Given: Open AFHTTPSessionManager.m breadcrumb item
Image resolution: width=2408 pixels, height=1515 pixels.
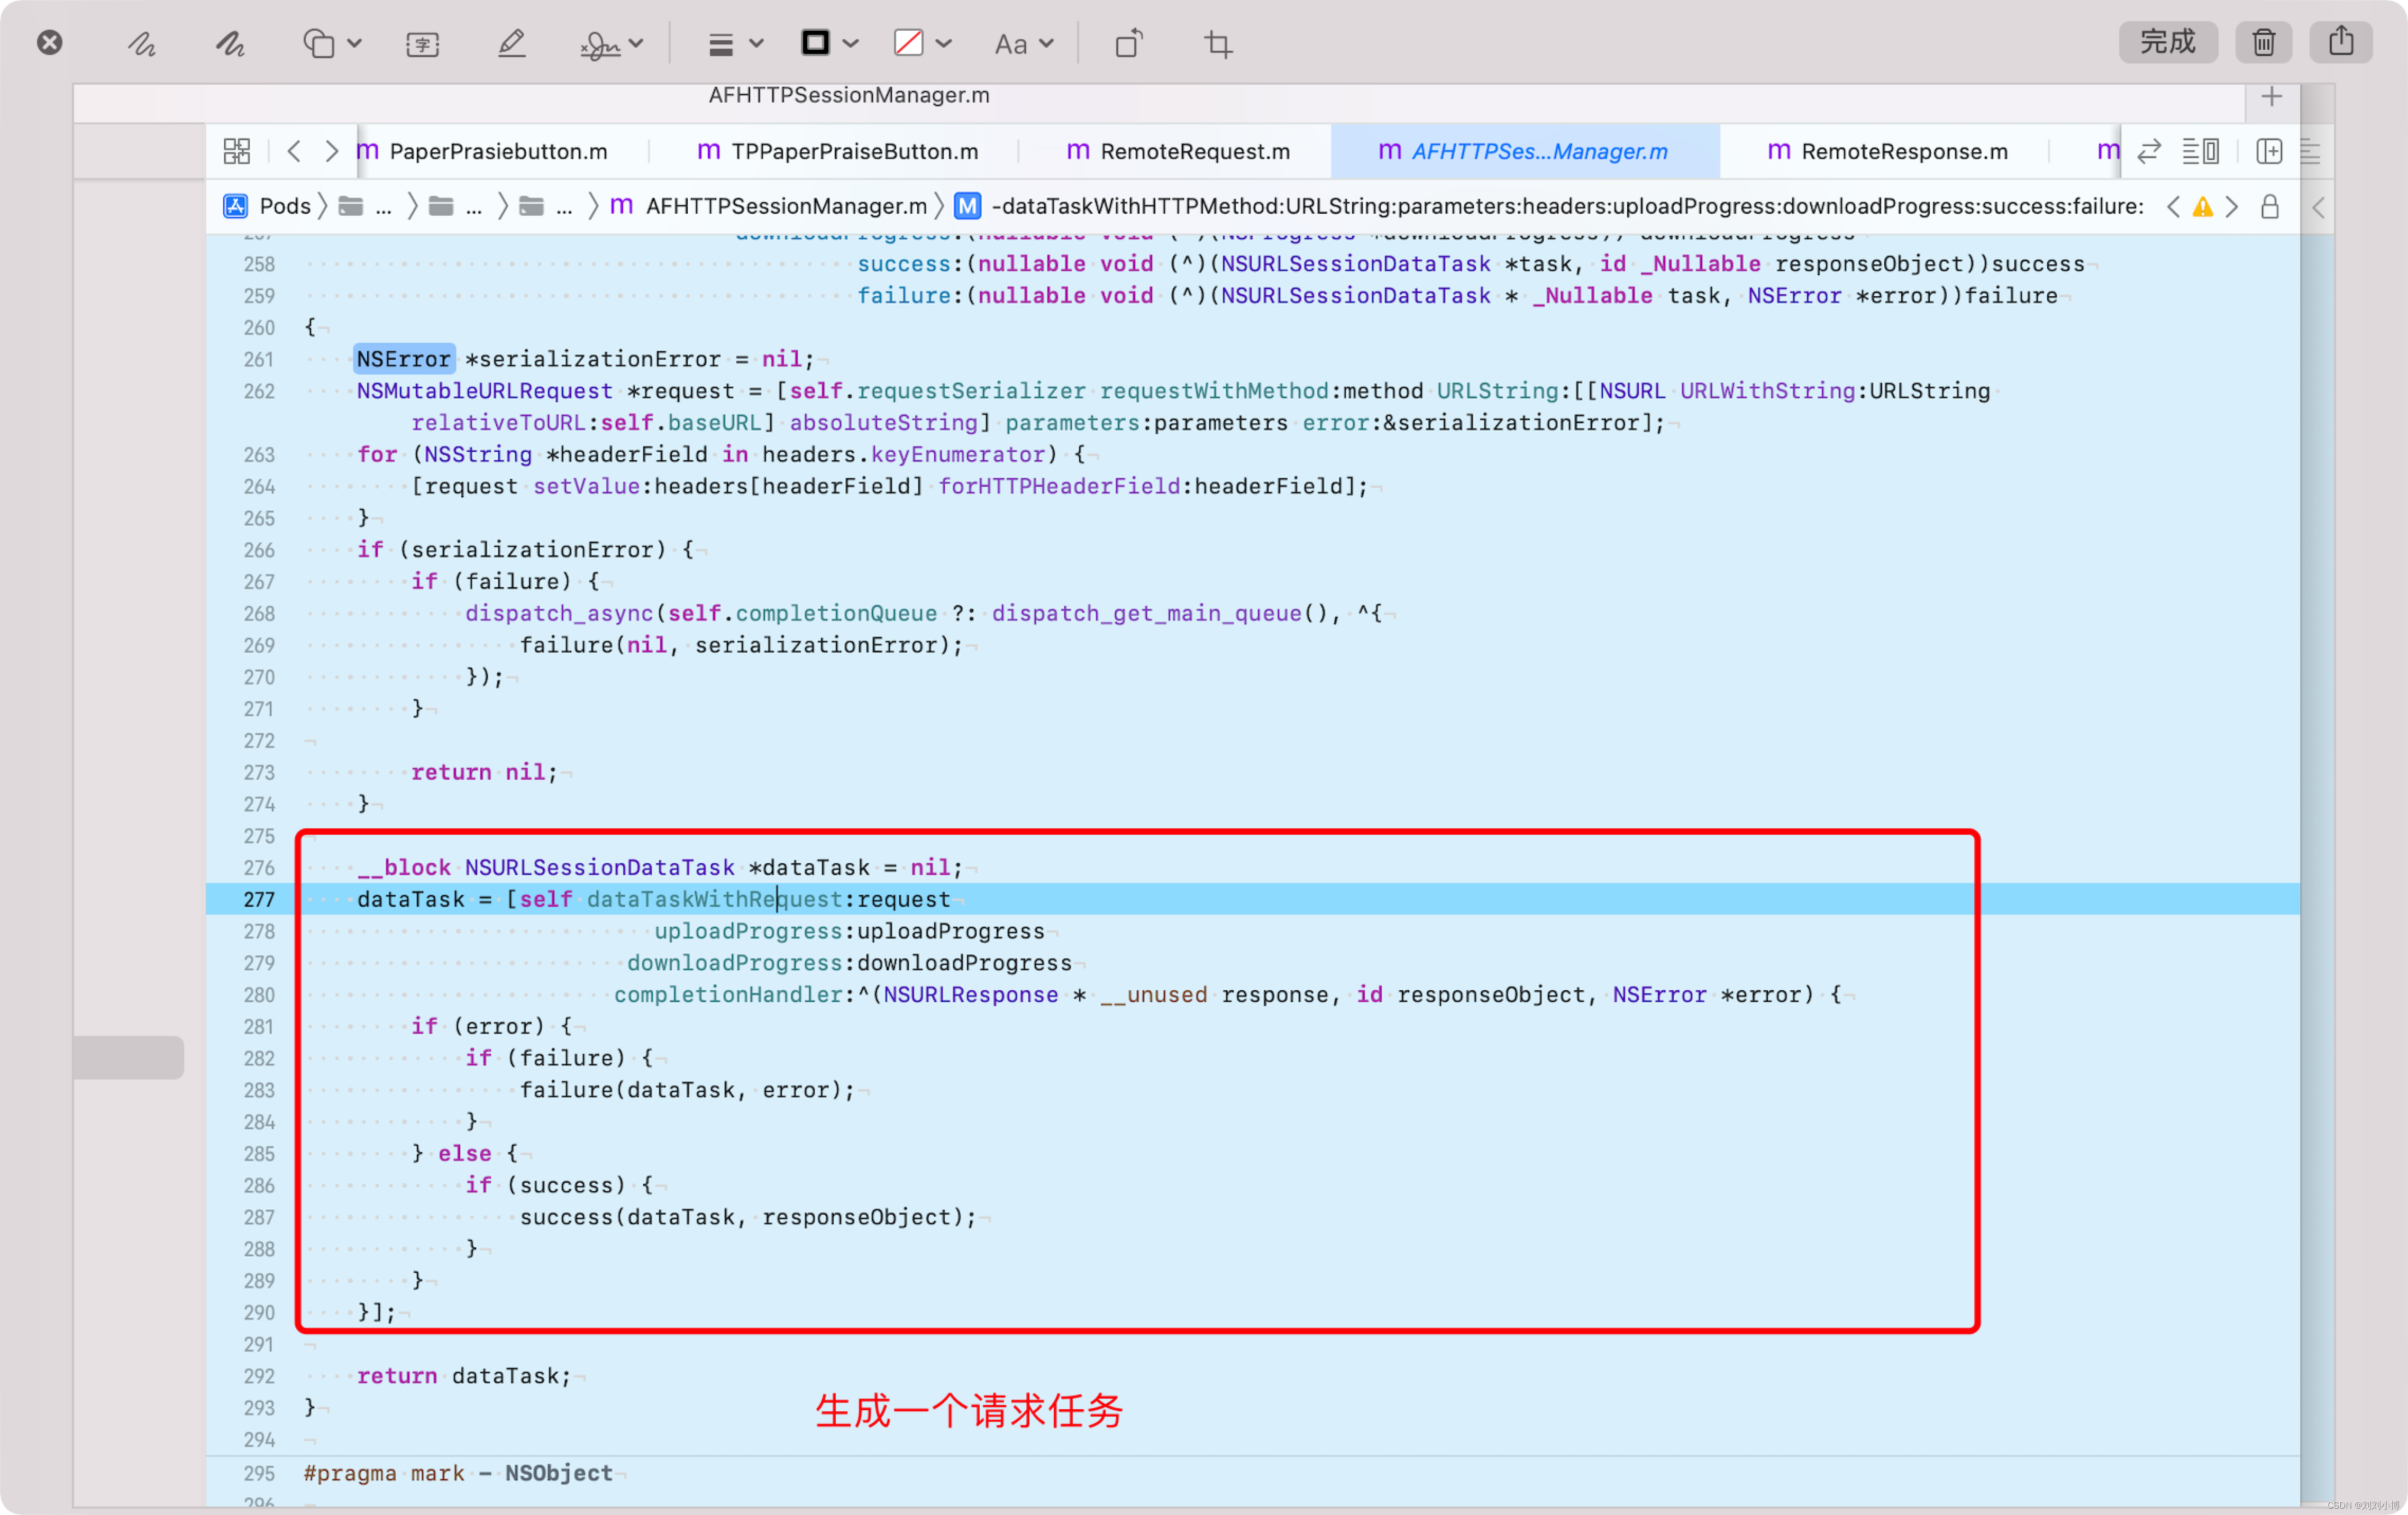Looking at the screenshot, I should [x=768, y=206].
